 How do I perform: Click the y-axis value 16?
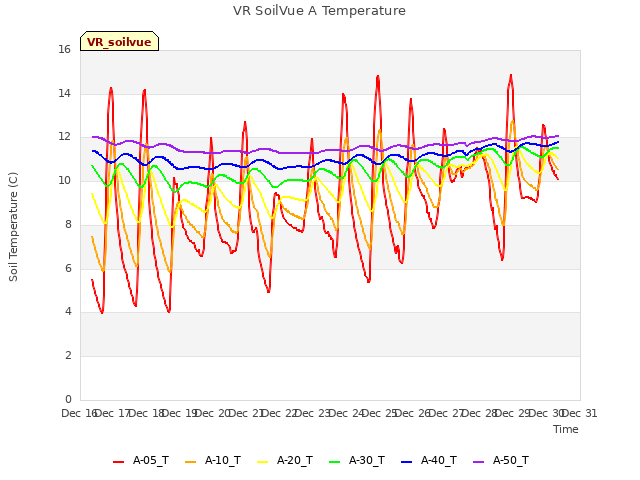pyautogui.click(x=64, y=50)
